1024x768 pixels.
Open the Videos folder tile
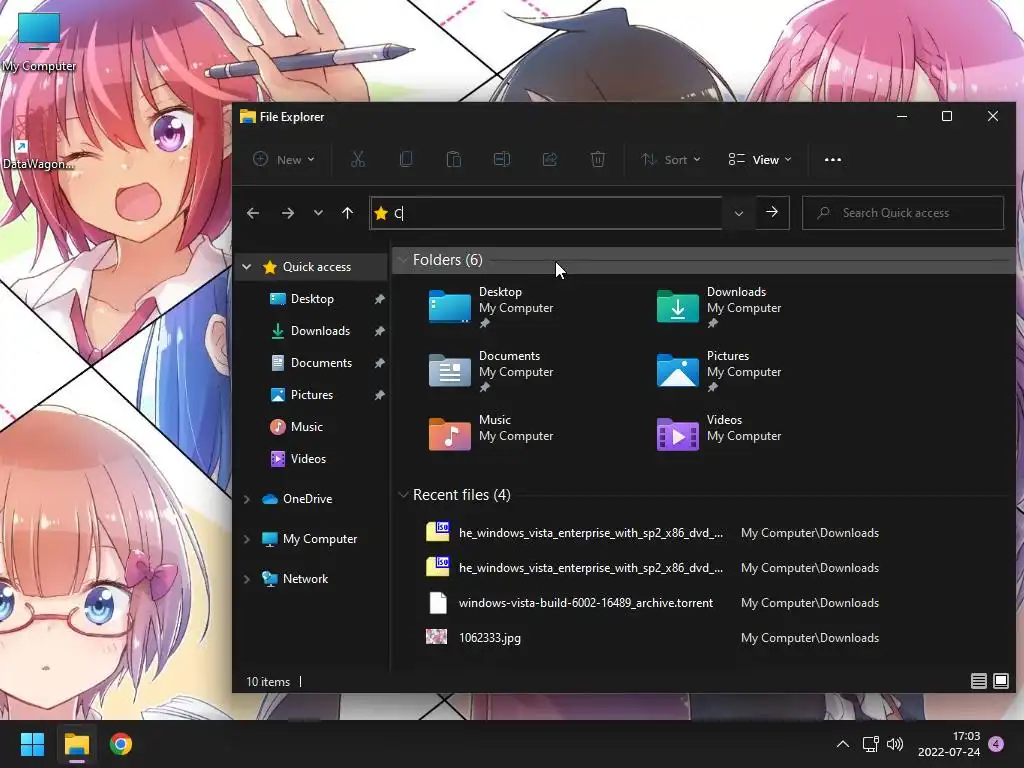click(719, 433)
